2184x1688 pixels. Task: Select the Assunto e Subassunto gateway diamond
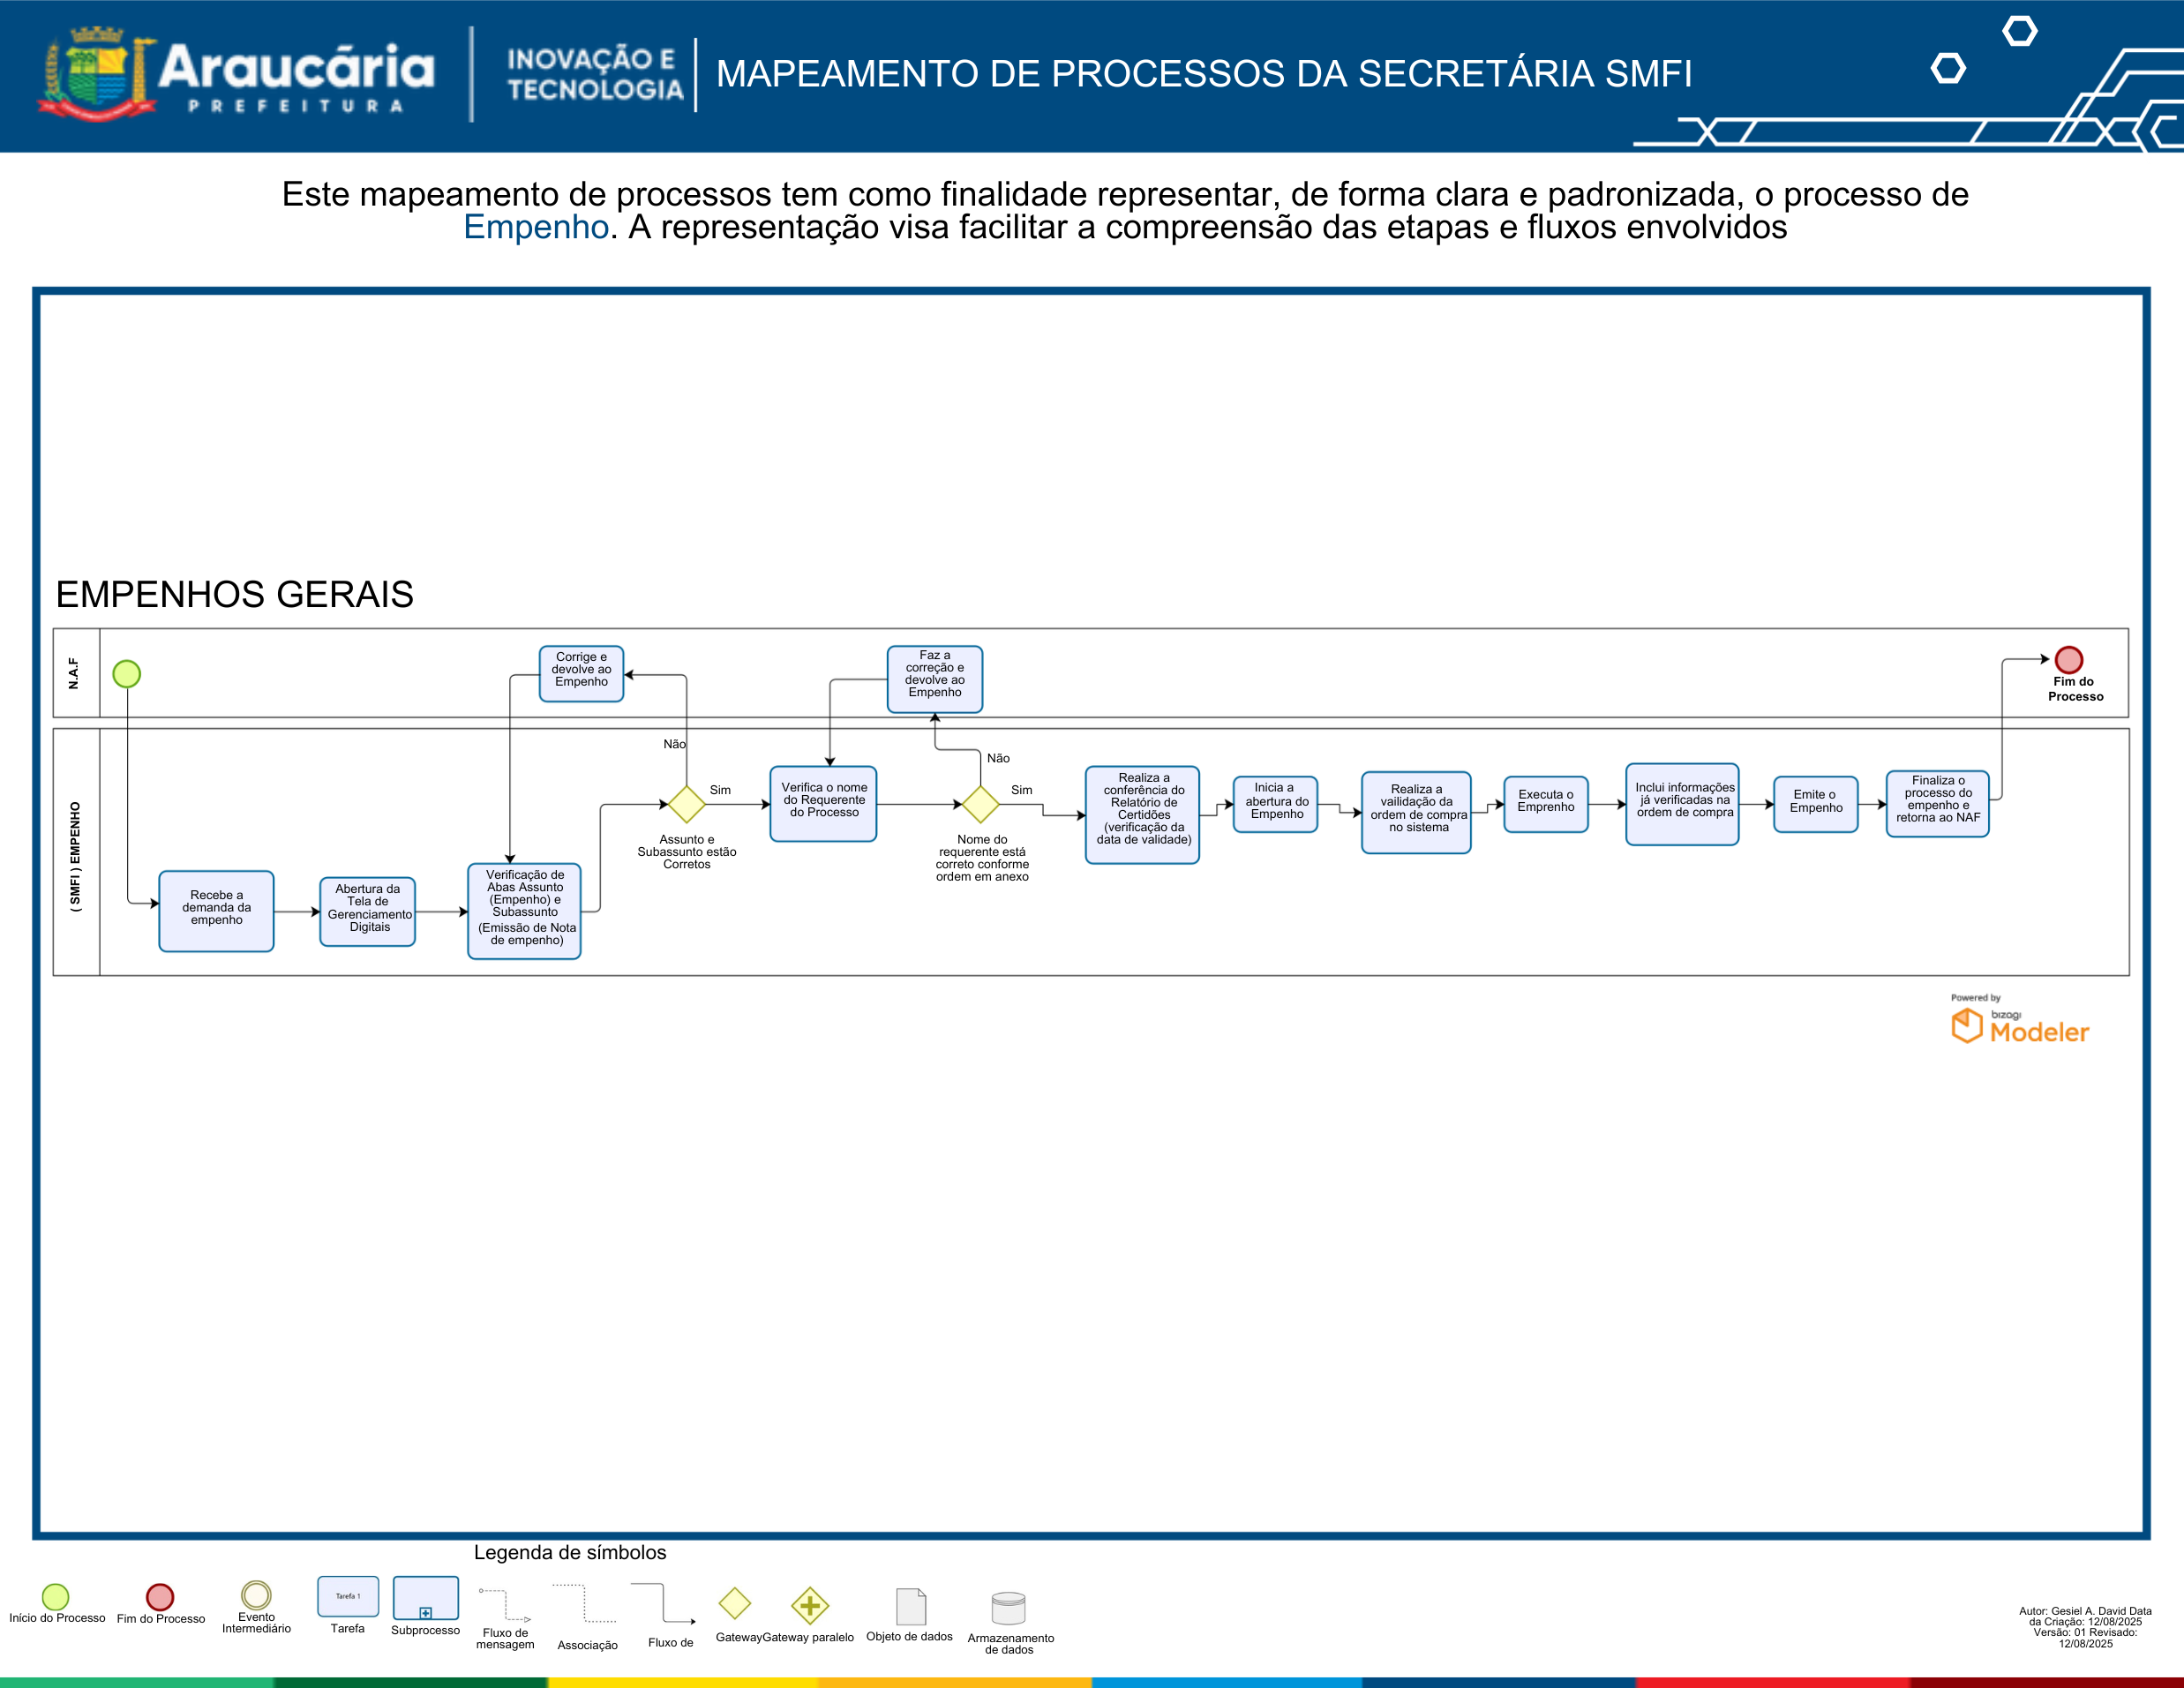(687, 804)
